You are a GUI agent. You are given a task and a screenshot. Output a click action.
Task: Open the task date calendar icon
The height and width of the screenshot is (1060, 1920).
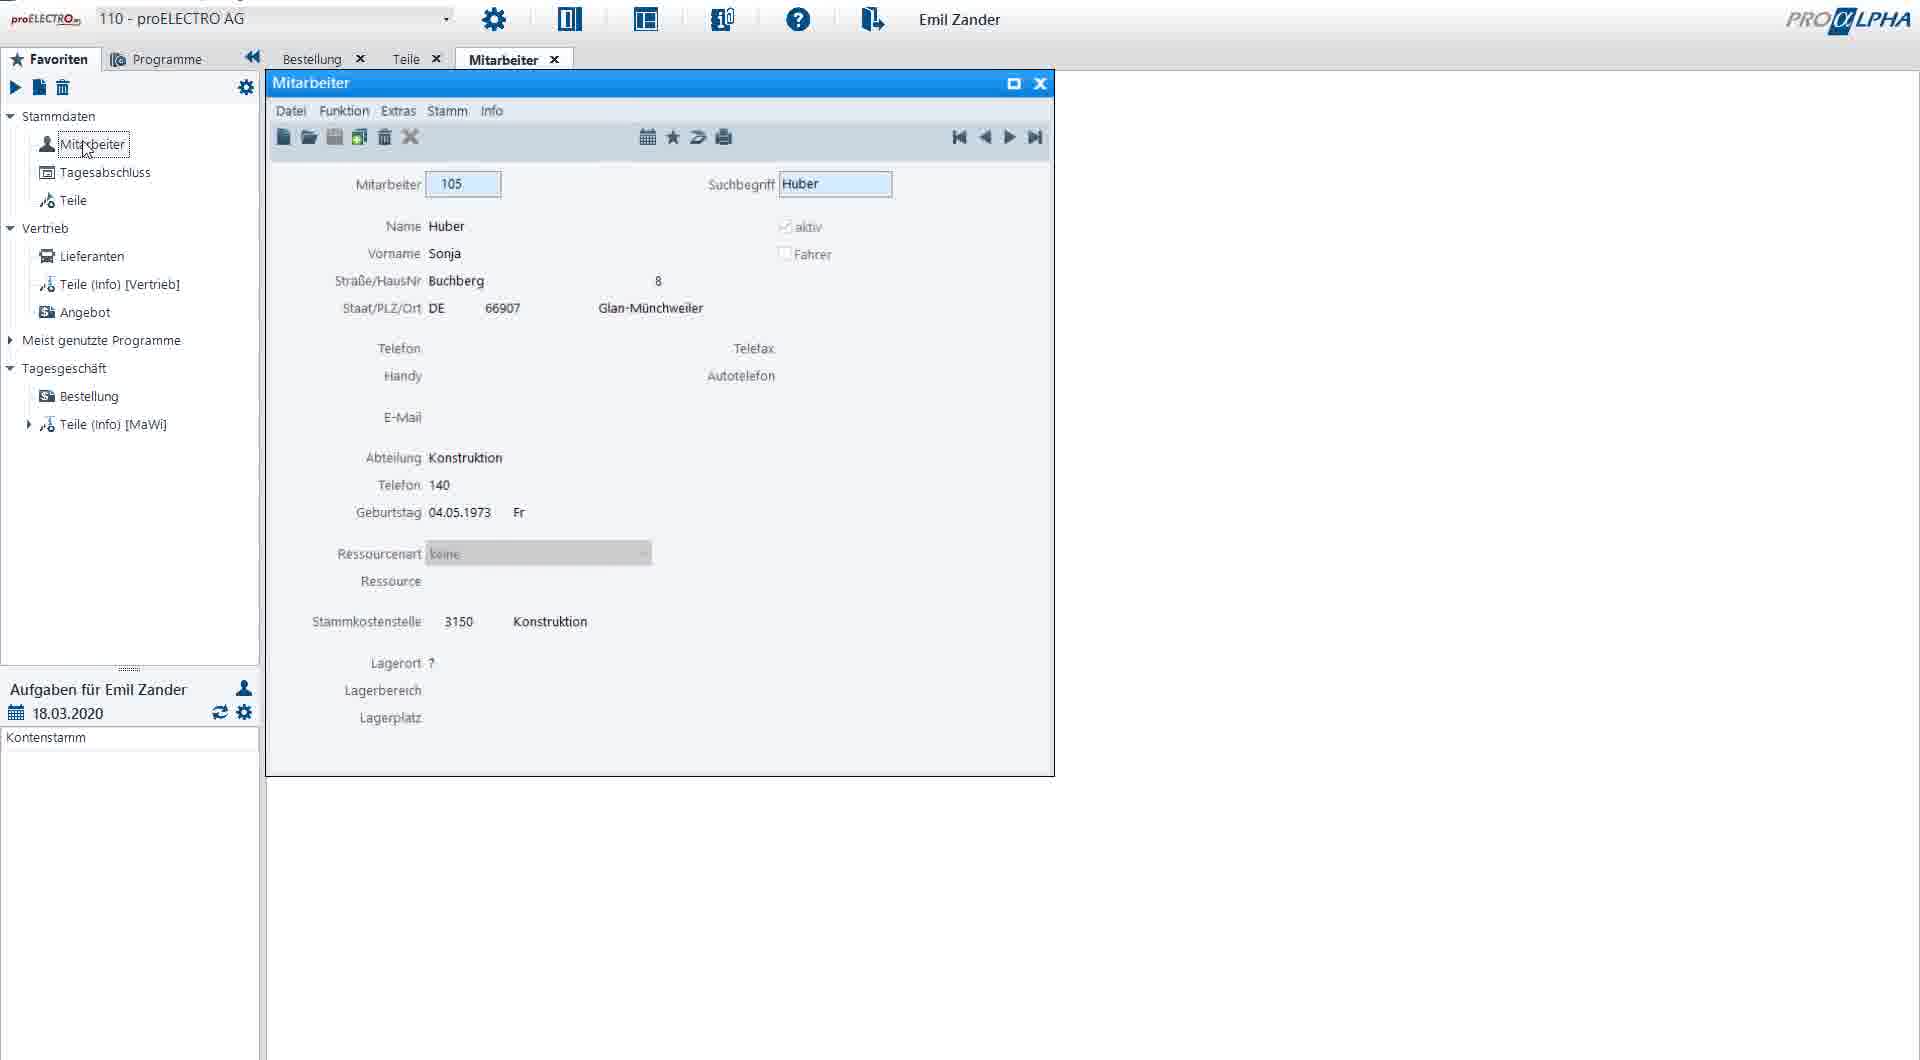coord(16,713)
